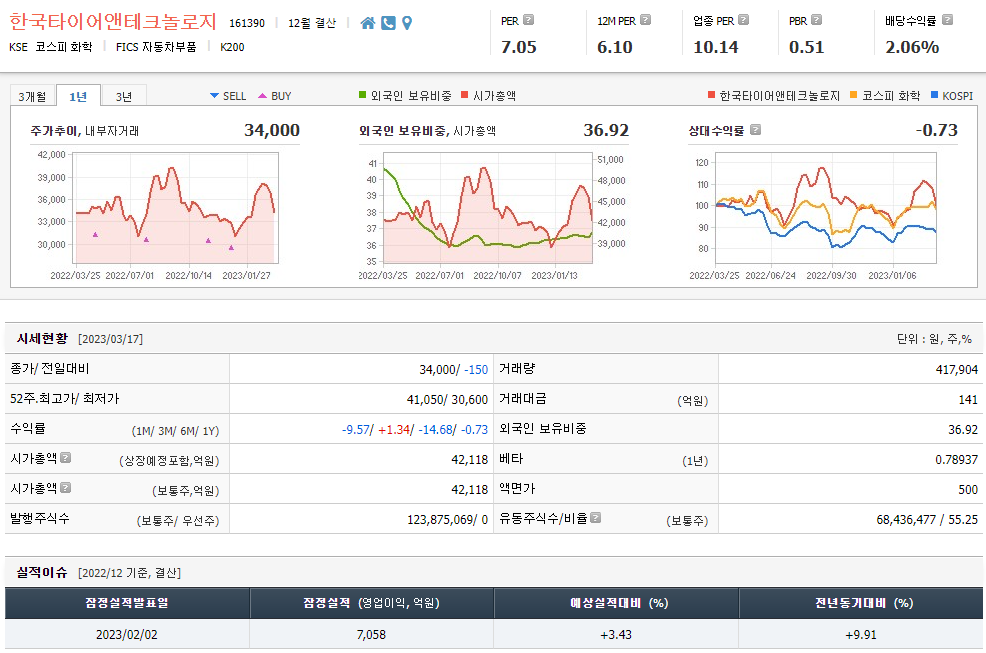Click green 외국인 보유비중 legend swatch
Viewport: 986px width, 653px height.
pos(362,95)
